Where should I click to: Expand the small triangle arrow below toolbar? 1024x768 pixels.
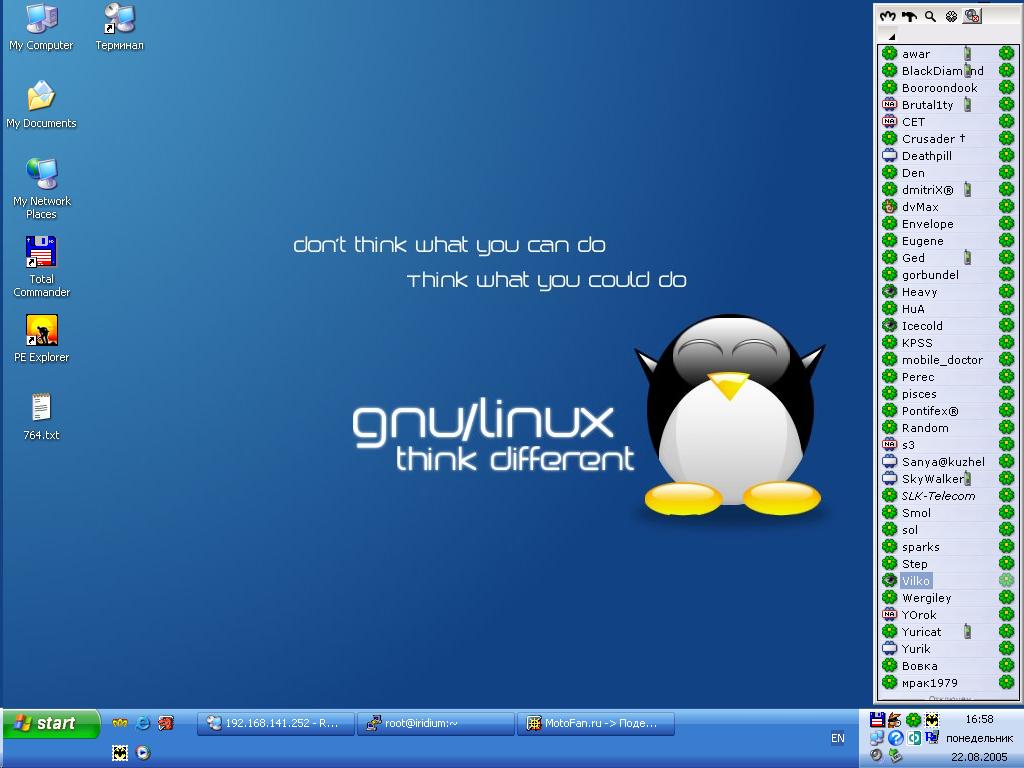(891, 37)
